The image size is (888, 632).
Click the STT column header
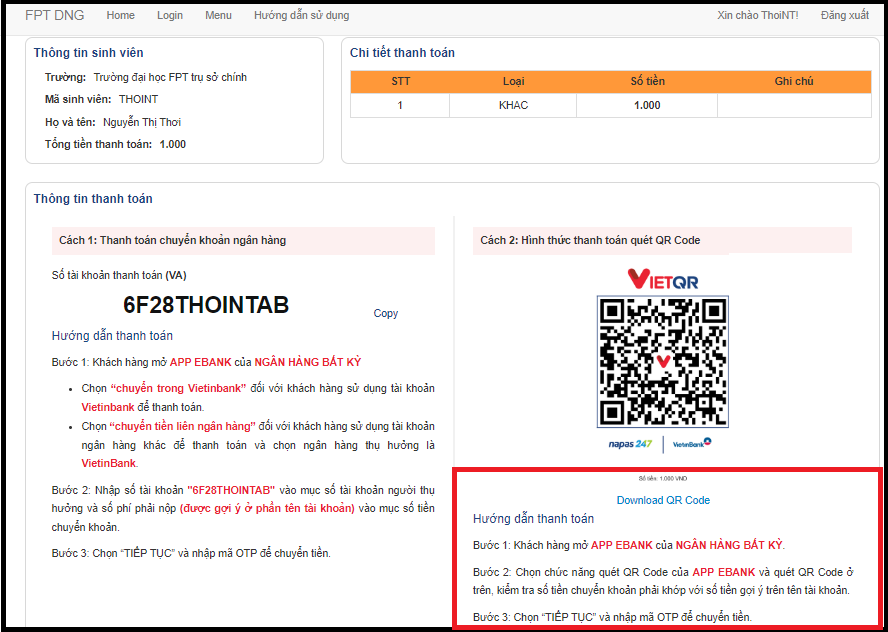[400, 82]
